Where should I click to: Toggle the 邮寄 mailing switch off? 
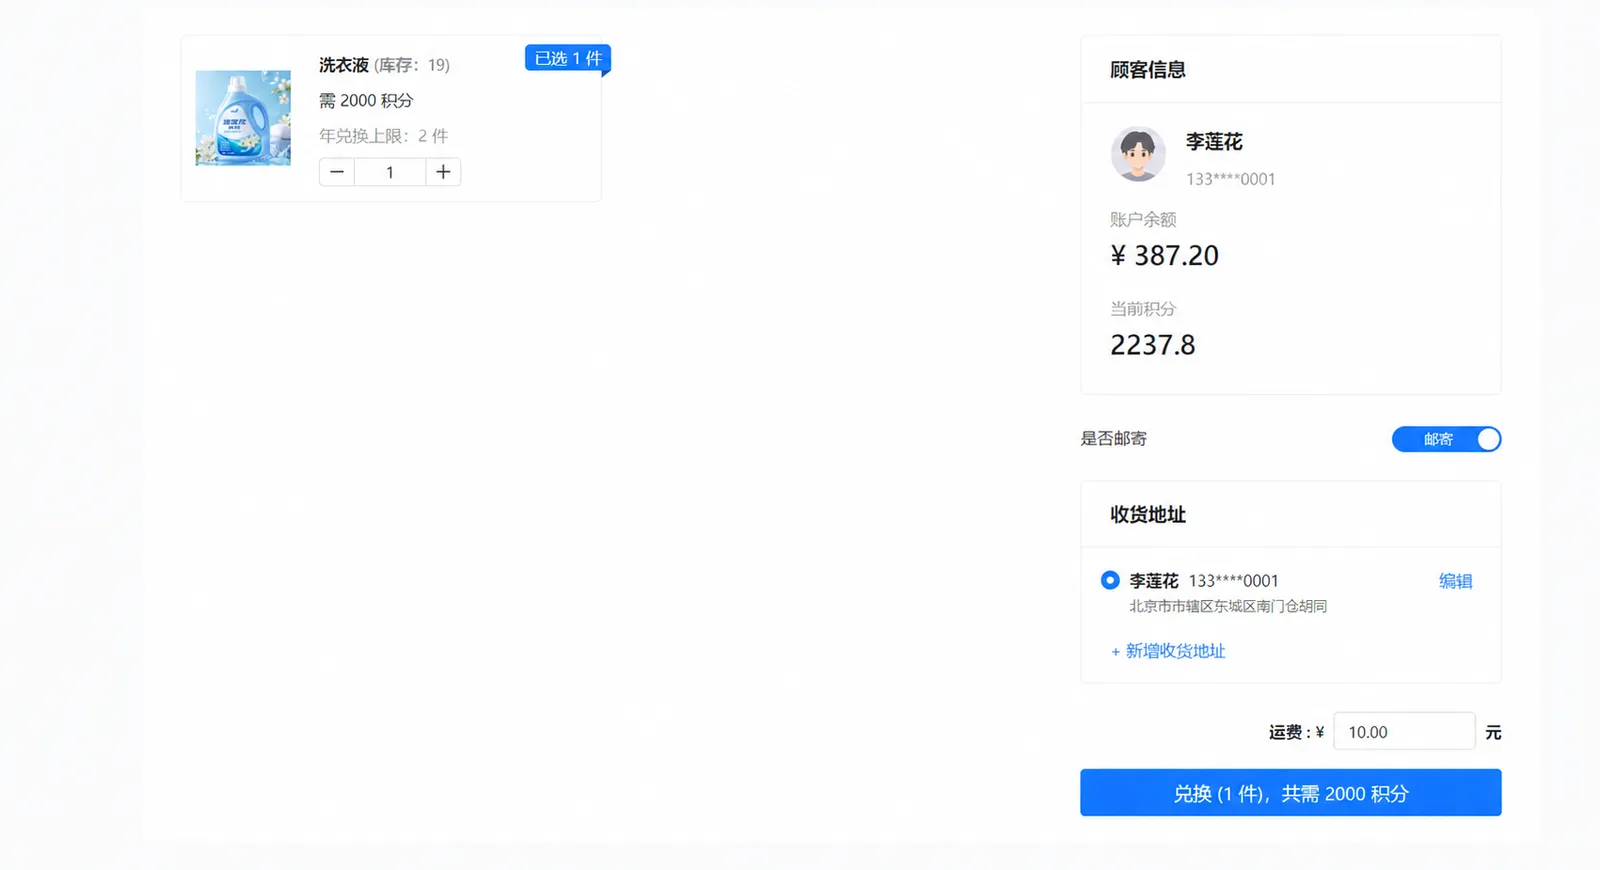[1446, 439]
